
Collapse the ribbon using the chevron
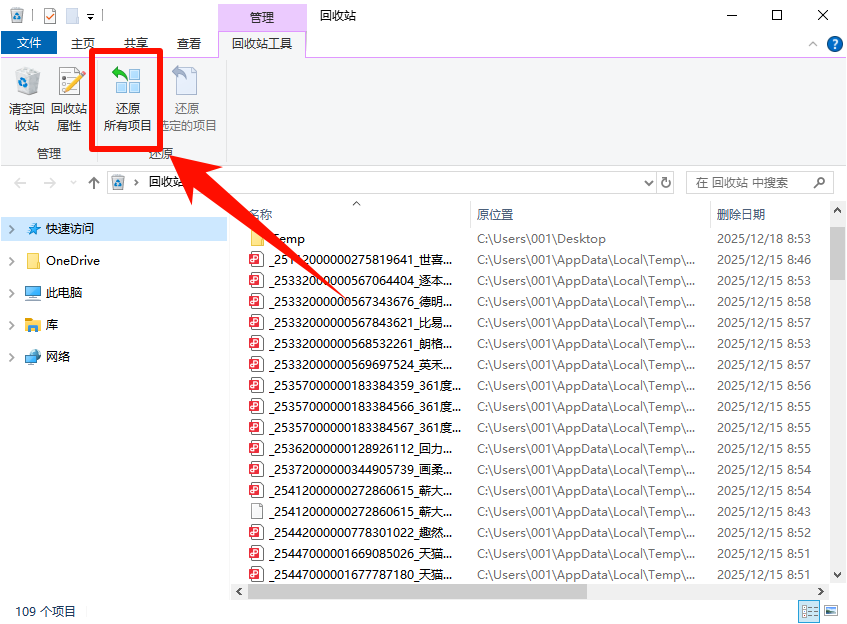click(x=812, y=43)
